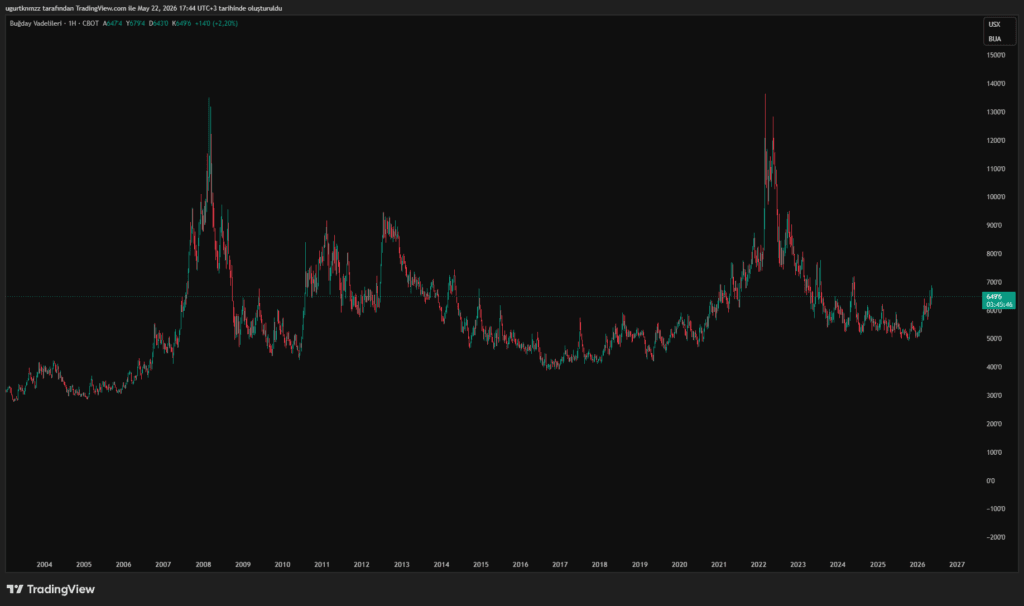The image size is (1024, 606).
Task: Open the USX currency selector
Action: coord(994,25)
